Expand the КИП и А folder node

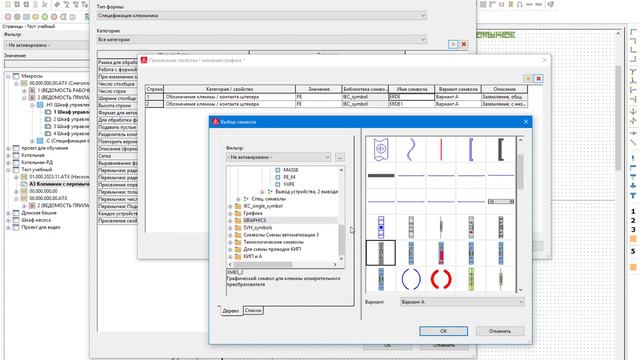230,257
